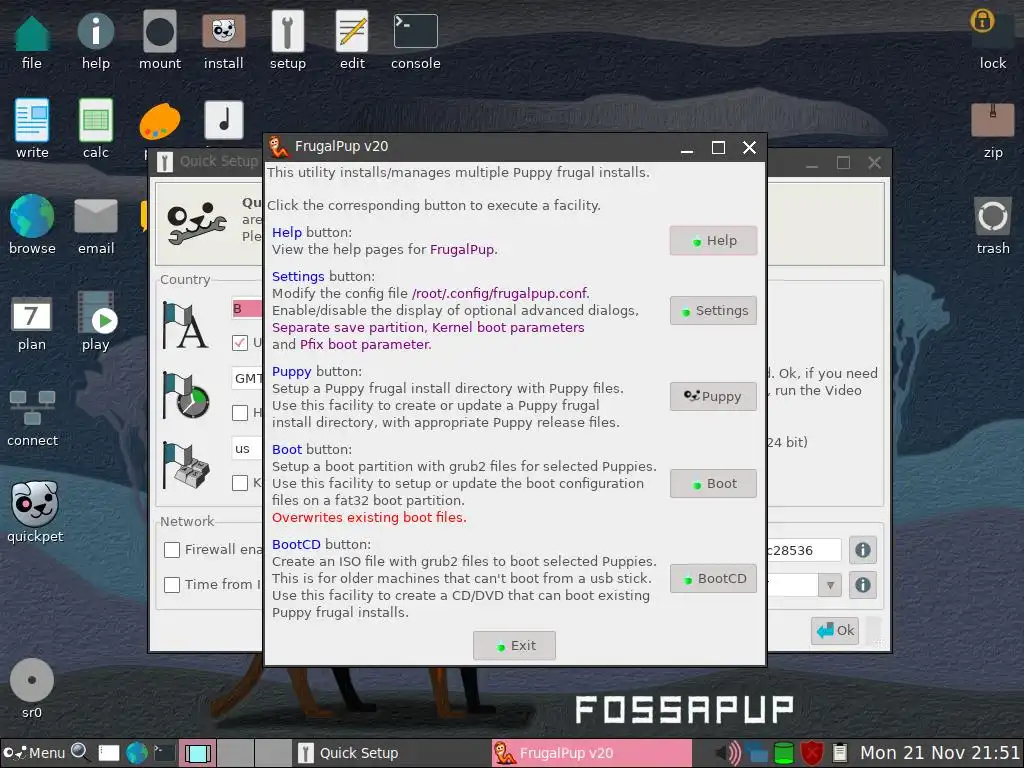
Task: Click 'Separate save partition' purple text
Action: click(x=347, y=327)
